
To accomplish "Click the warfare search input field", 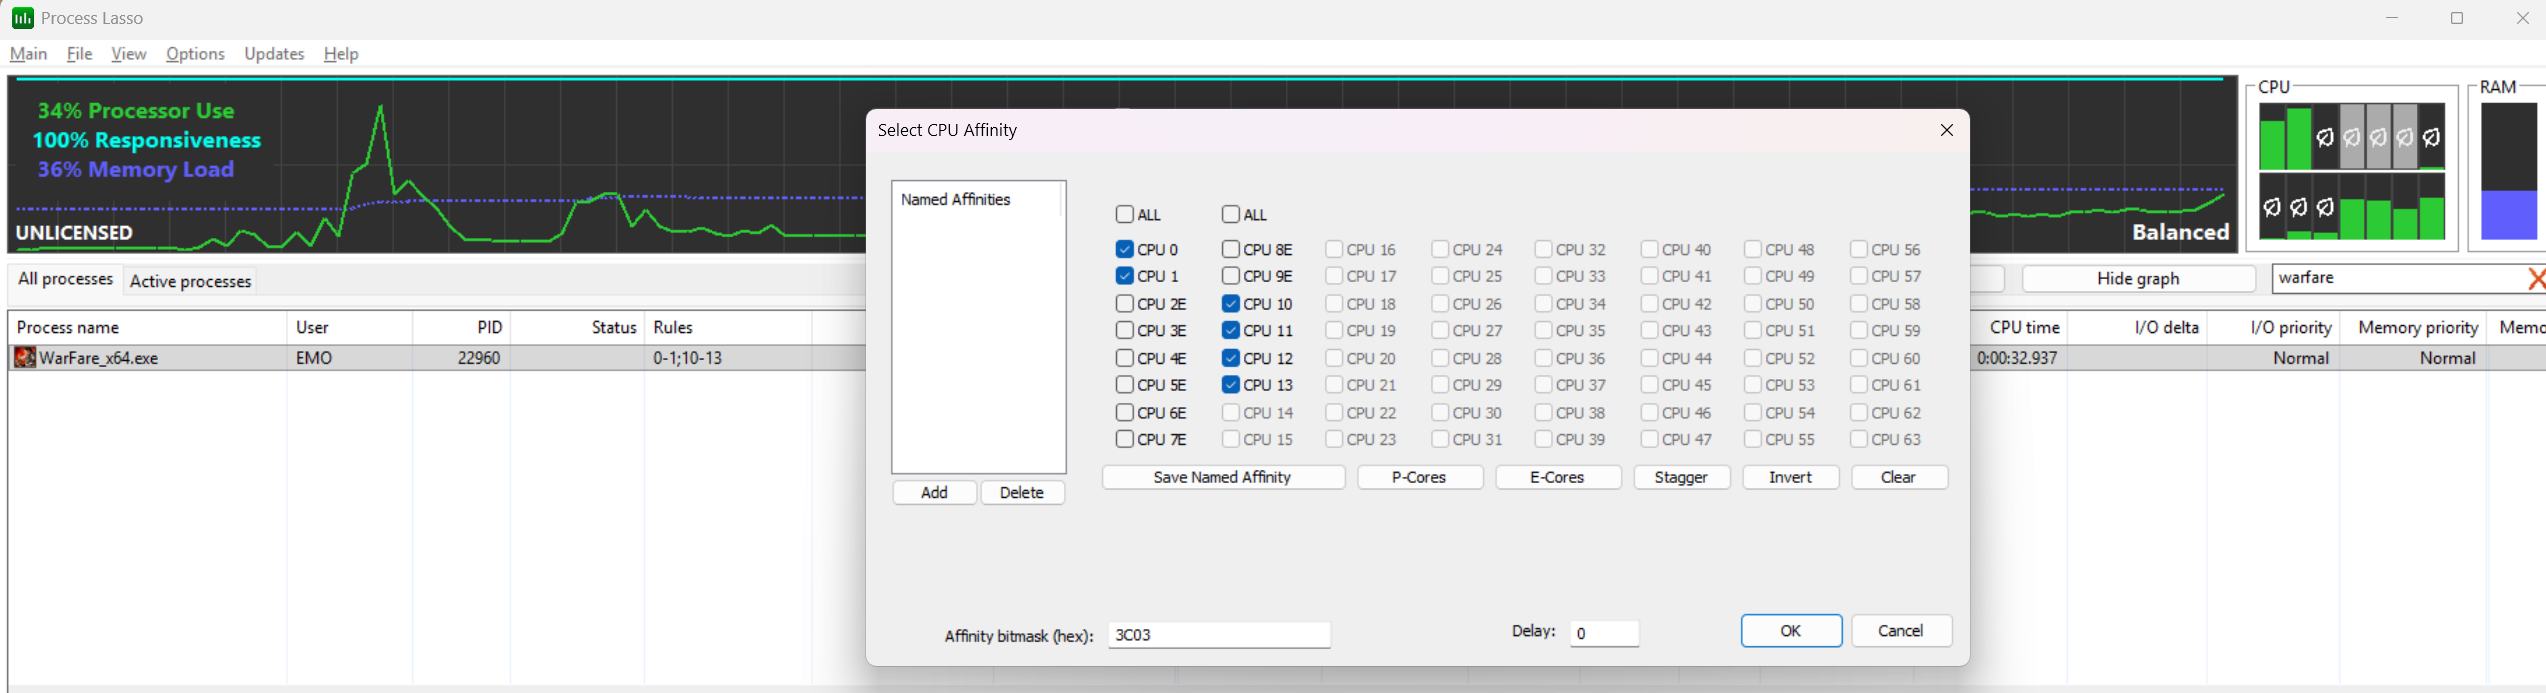I will click(x=2397, y=278).
